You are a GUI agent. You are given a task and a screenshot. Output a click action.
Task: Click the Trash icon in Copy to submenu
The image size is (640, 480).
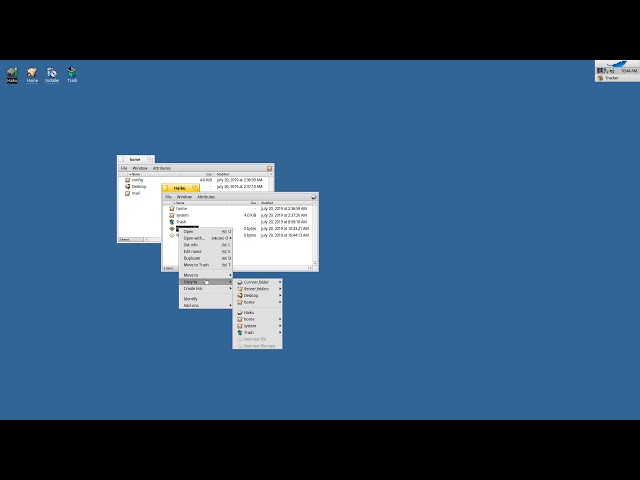(x=240, y=333)
